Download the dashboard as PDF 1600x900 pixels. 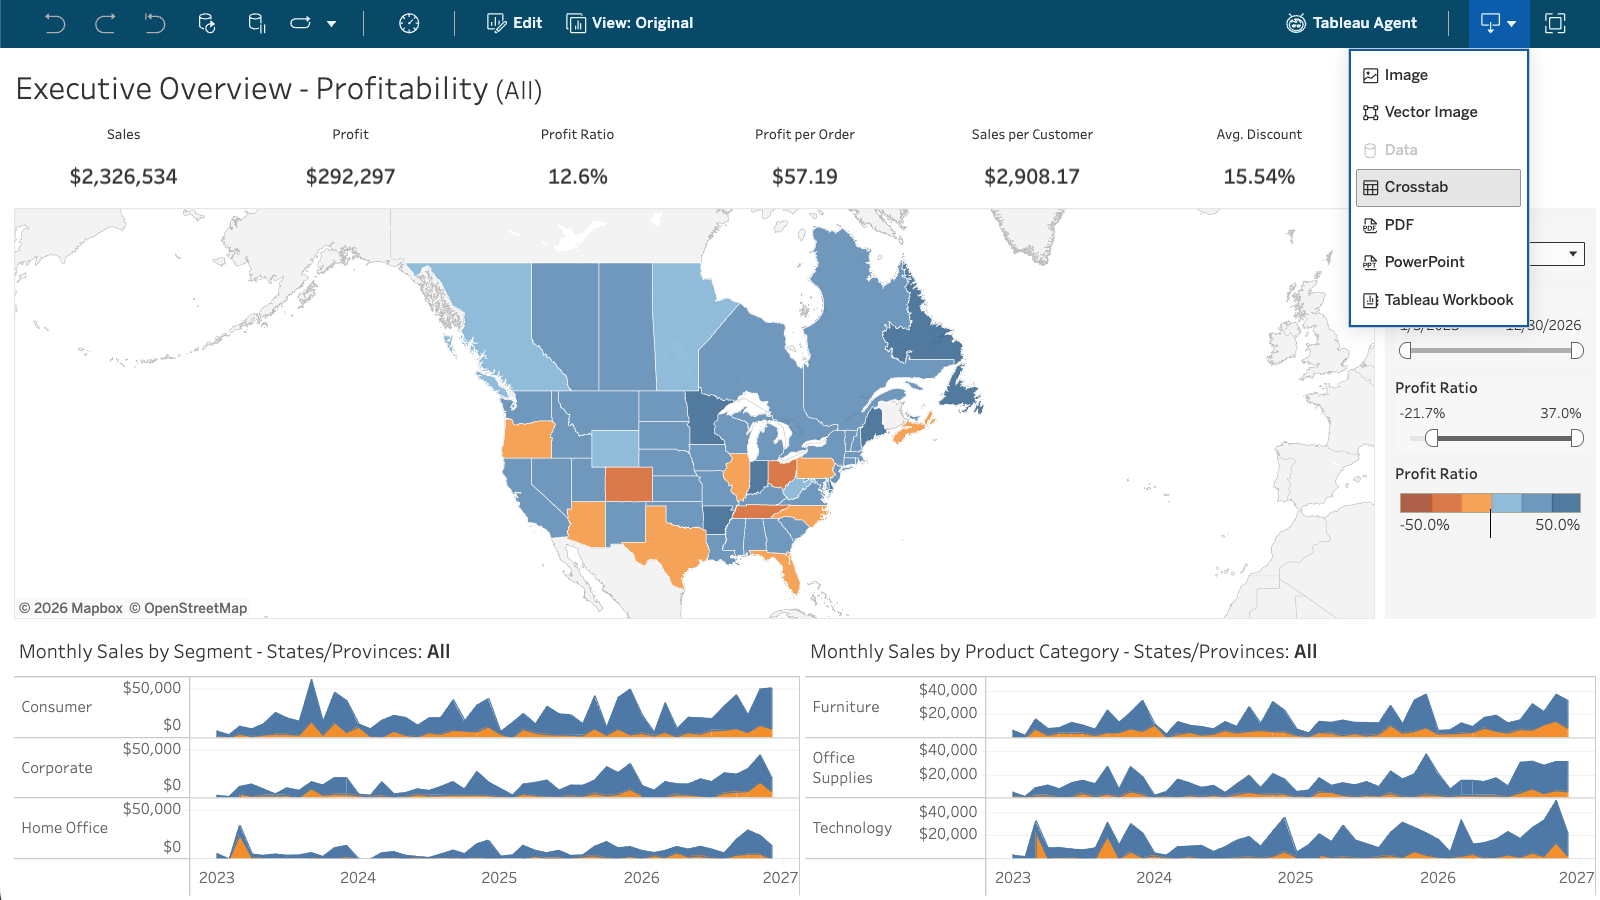[1438, 225]
